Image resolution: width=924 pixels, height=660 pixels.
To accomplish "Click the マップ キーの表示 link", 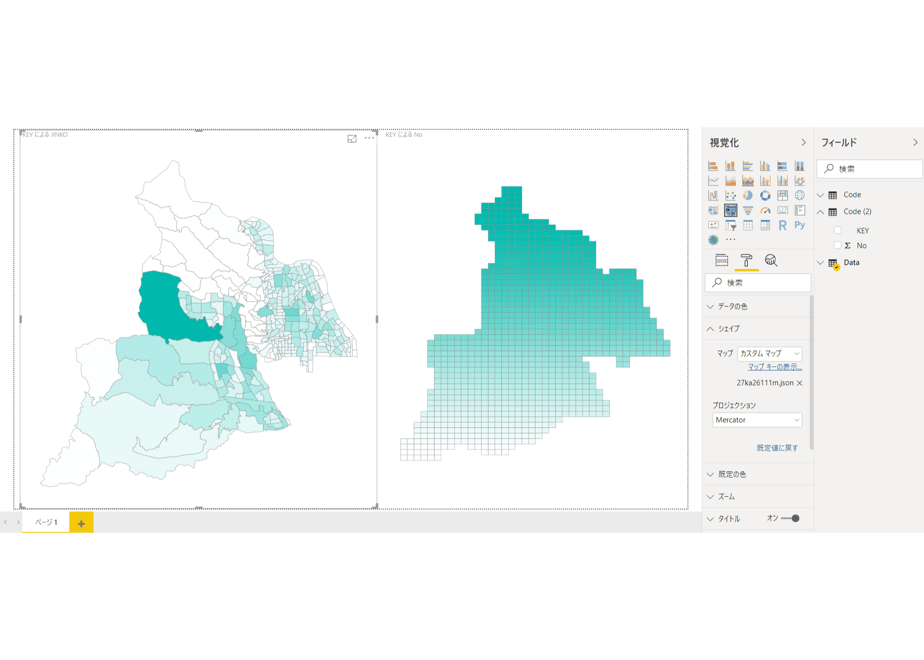I will click(x=775, y=367).
